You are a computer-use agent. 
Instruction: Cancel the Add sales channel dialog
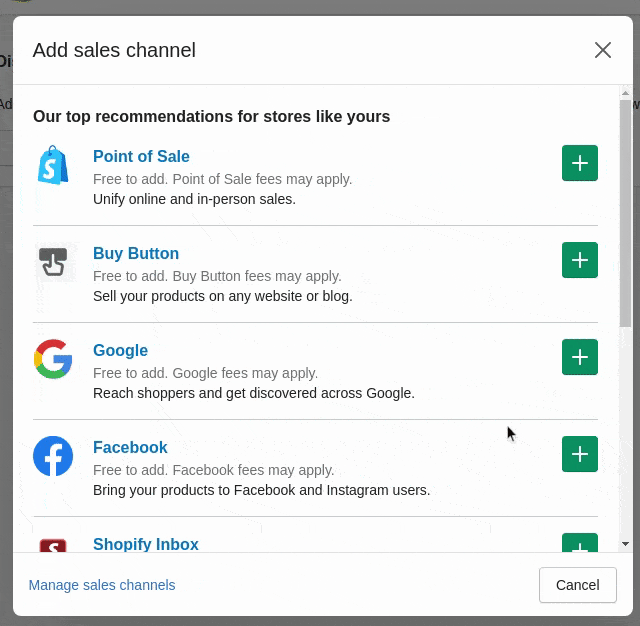[x=578, y=585]
